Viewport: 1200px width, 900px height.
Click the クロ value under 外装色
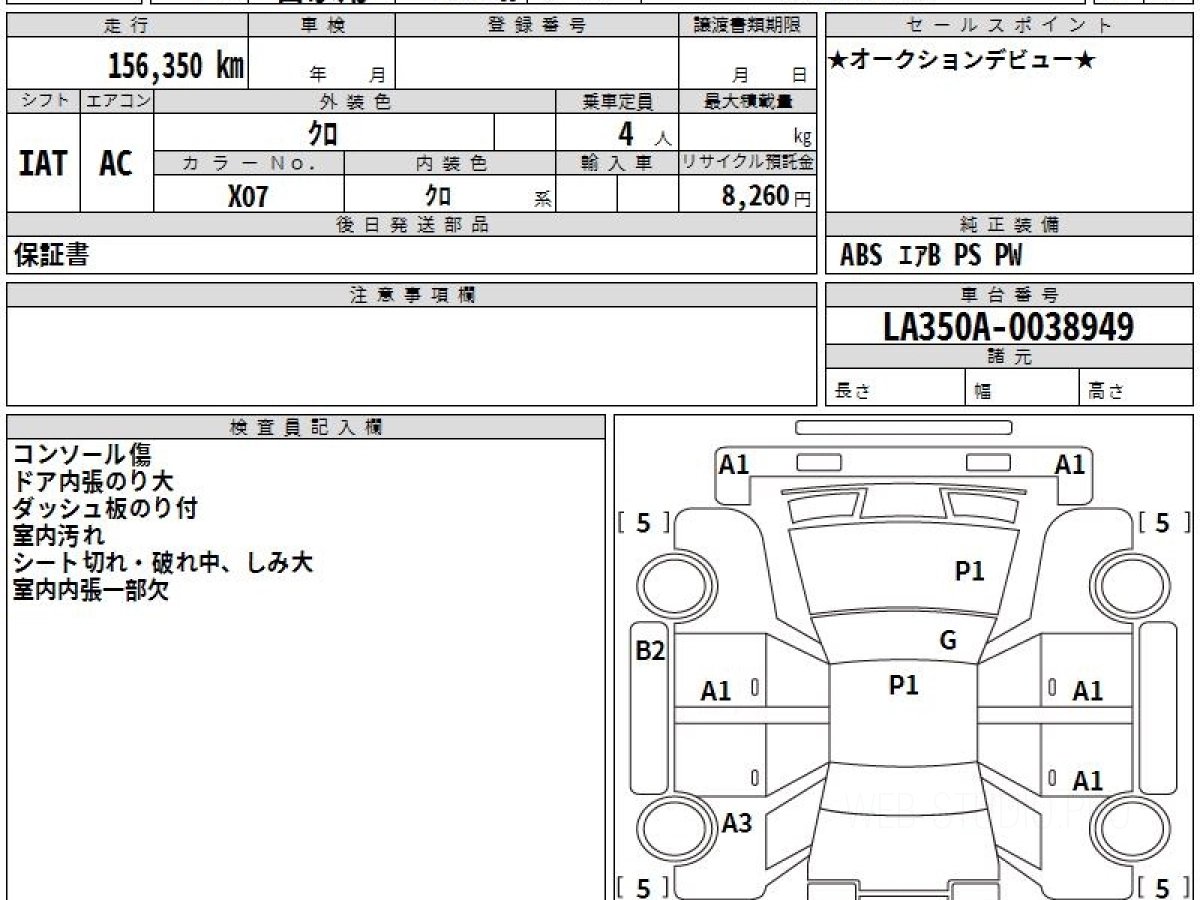pos(323,132)
